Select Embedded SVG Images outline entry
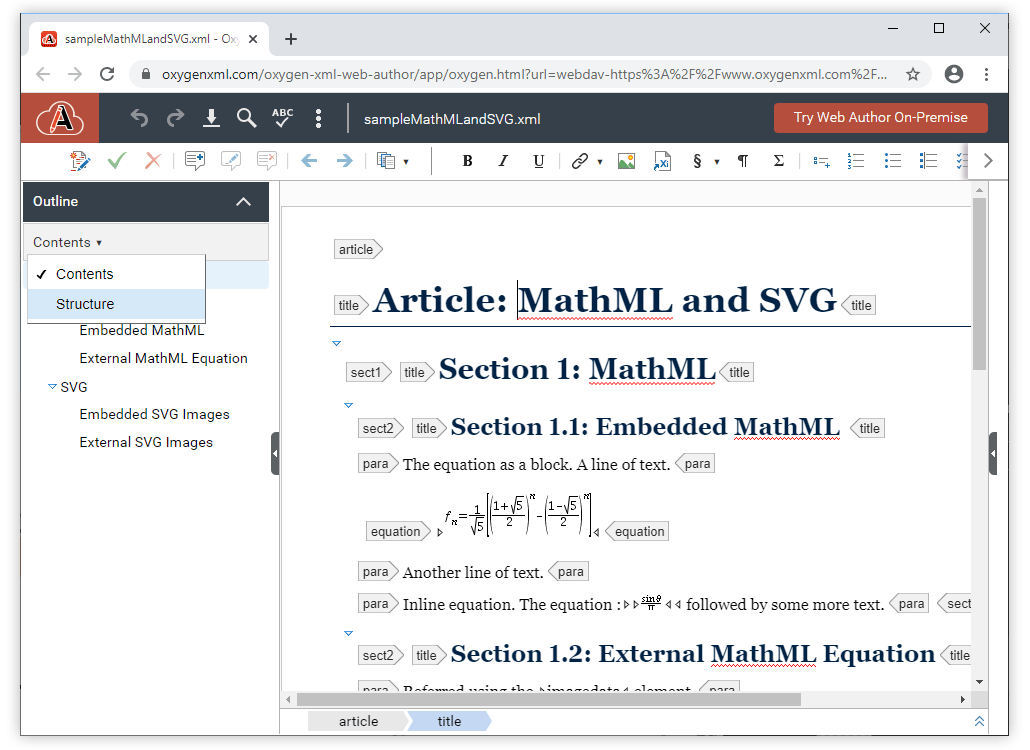The image size is (1030, 750). click(154, 414)
